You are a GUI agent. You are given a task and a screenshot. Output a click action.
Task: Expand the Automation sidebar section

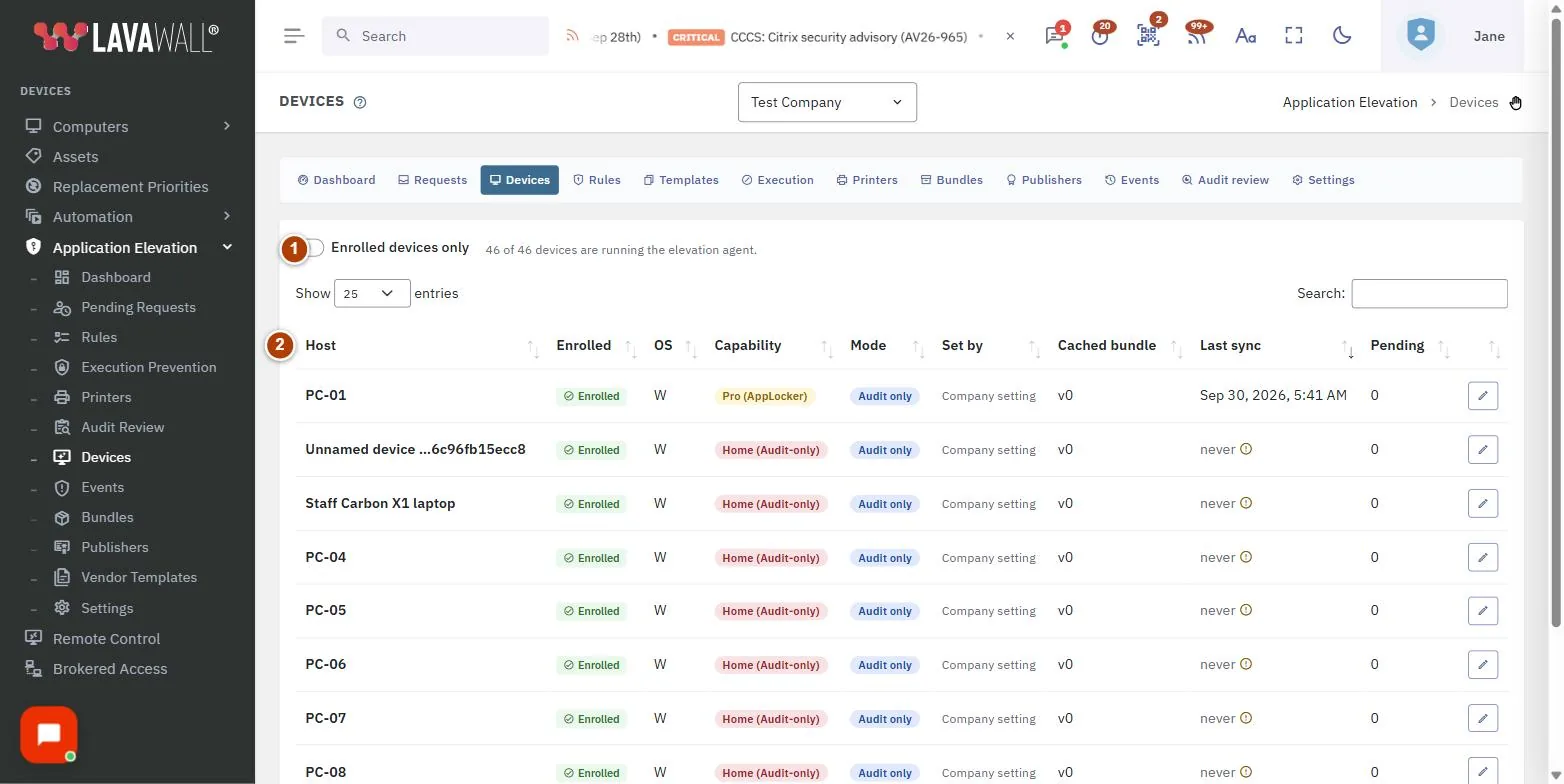[x=129, y=217]
